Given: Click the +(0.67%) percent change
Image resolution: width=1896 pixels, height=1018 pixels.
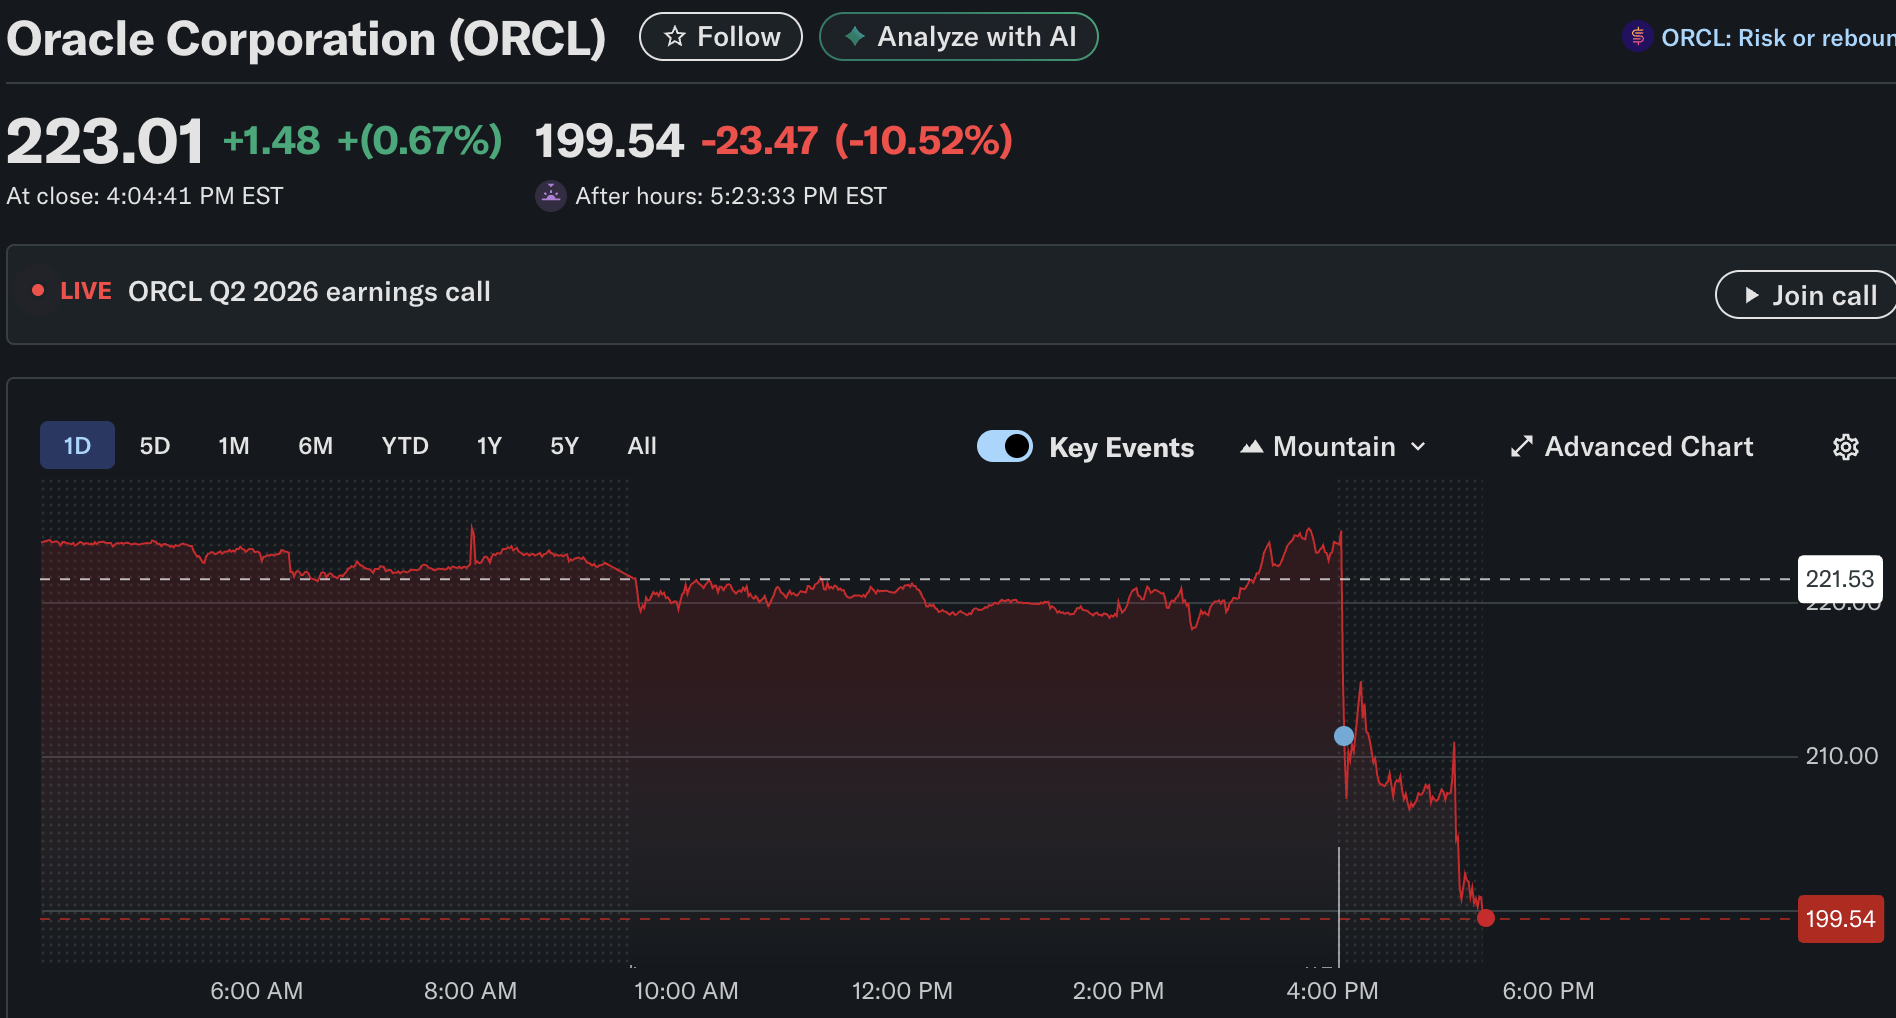Looking at the screenshot, I should pyautogui.click(x=420, y=141).
